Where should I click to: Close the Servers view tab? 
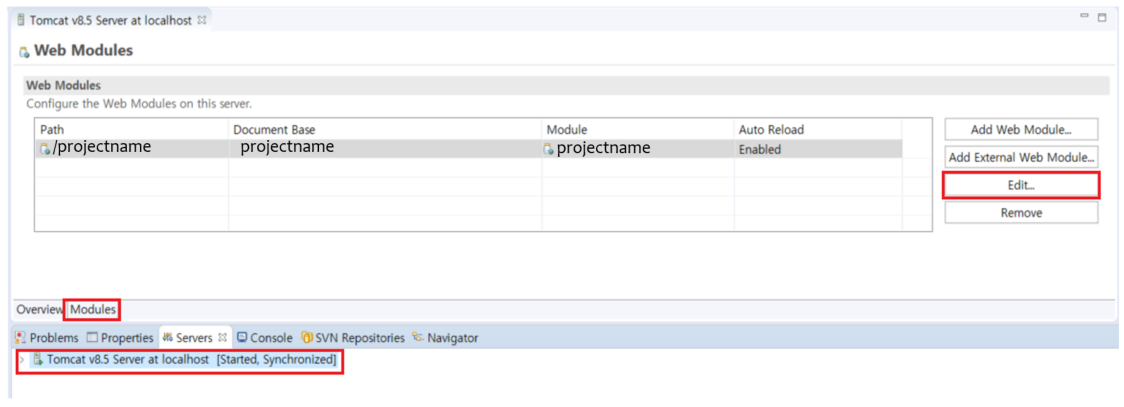click(222, 337)
